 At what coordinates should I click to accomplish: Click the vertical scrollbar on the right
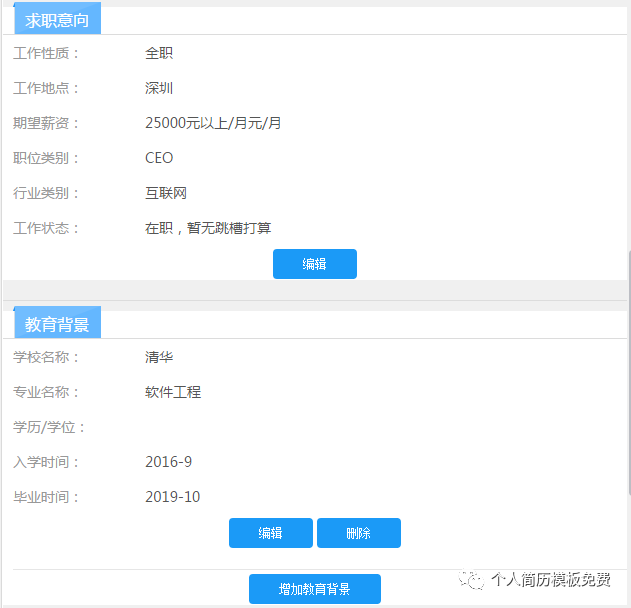coord(629,372)
